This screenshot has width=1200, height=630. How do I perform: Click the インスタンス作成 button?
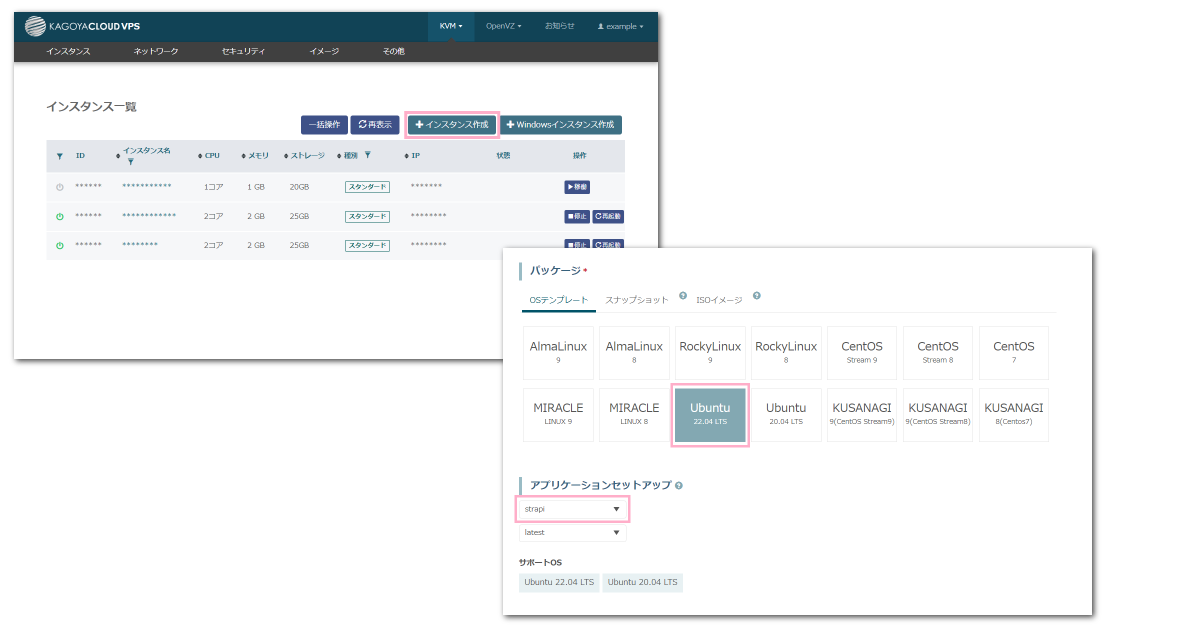tap(452, 125)
